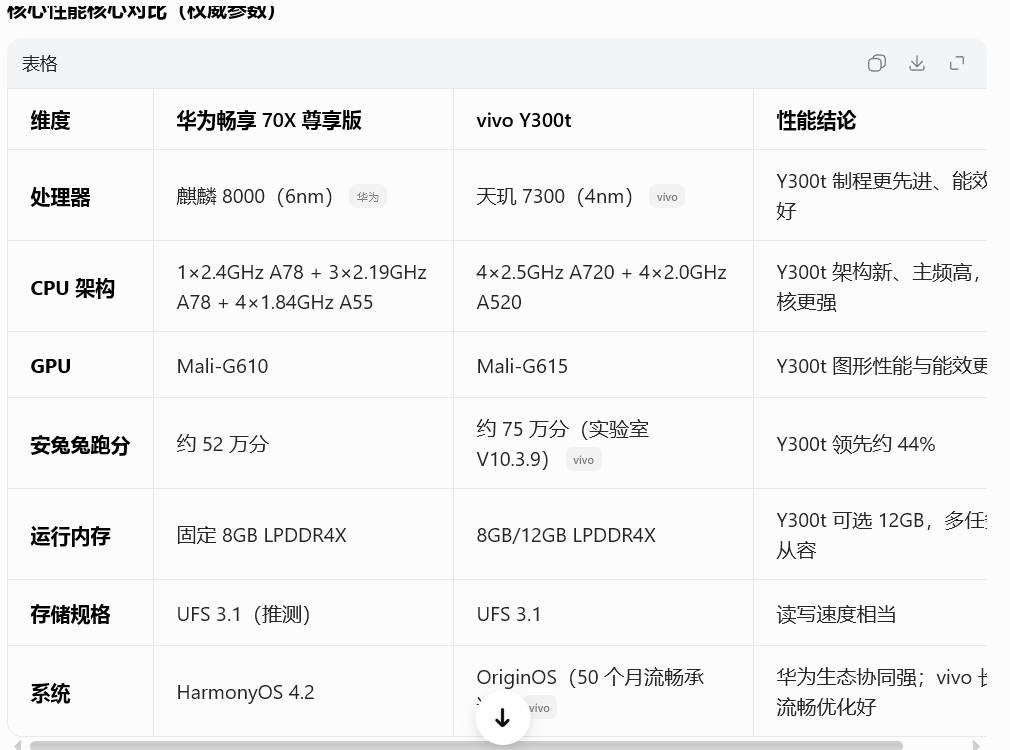Image resolution: width=1010 pixels, height=750 pixels.
Task: Click the 华为 source tag beside 麒麟 8000
Action: tap(368, 196)
